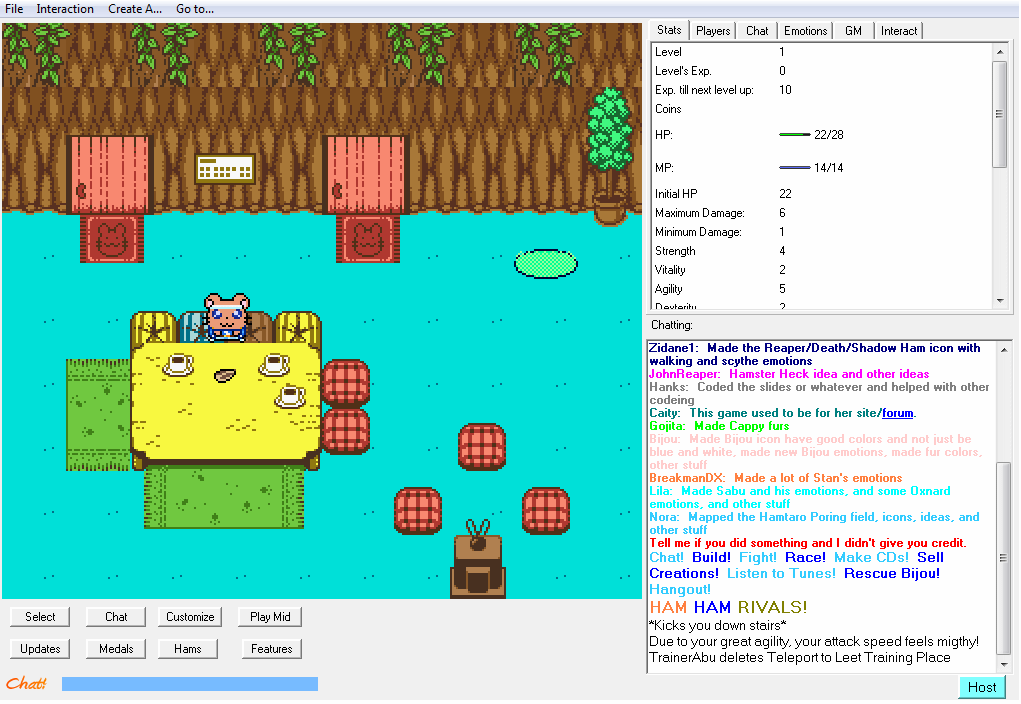
Task: Click the right bunny doormat
Action: point(366,239)
